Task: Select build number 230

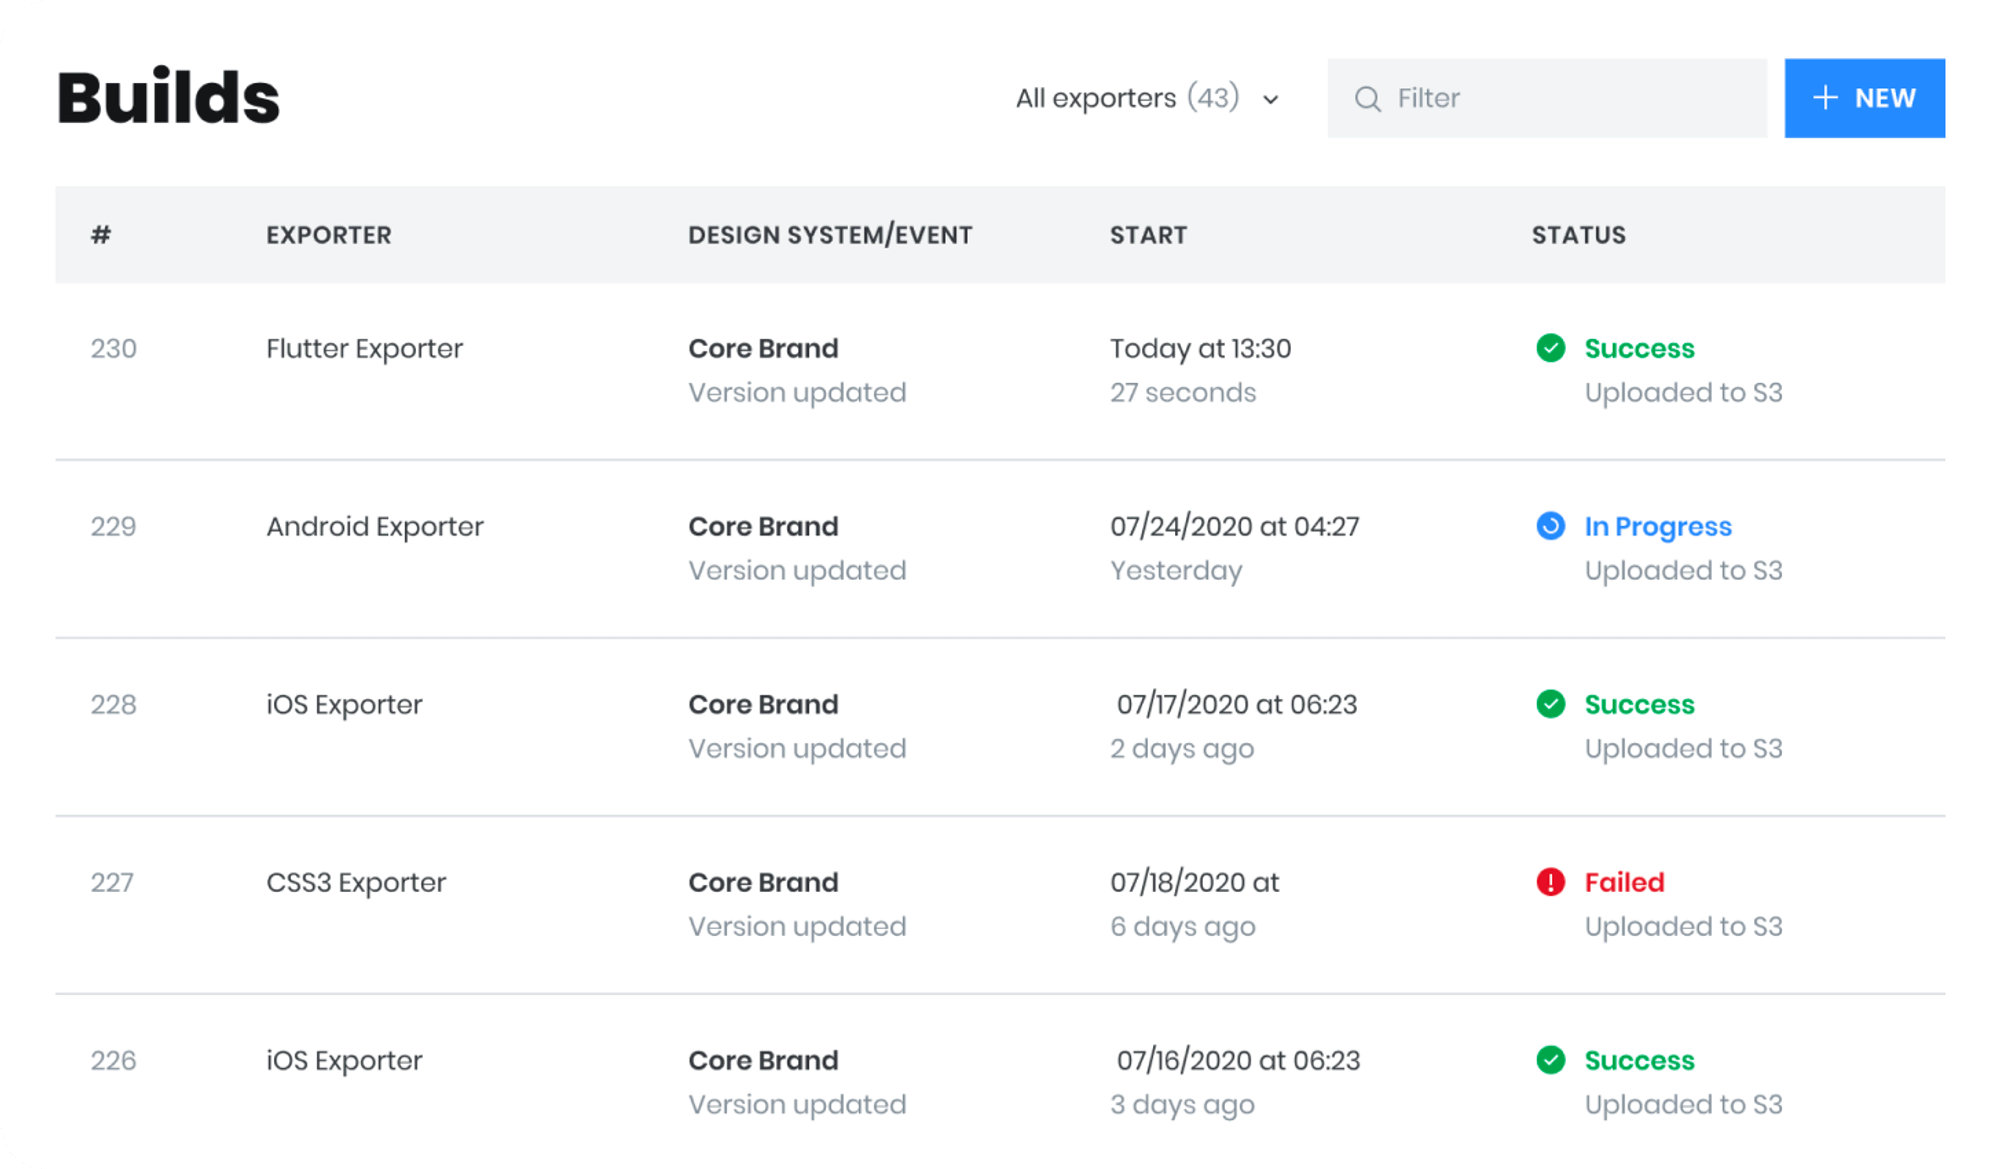Action: [113, 349]
